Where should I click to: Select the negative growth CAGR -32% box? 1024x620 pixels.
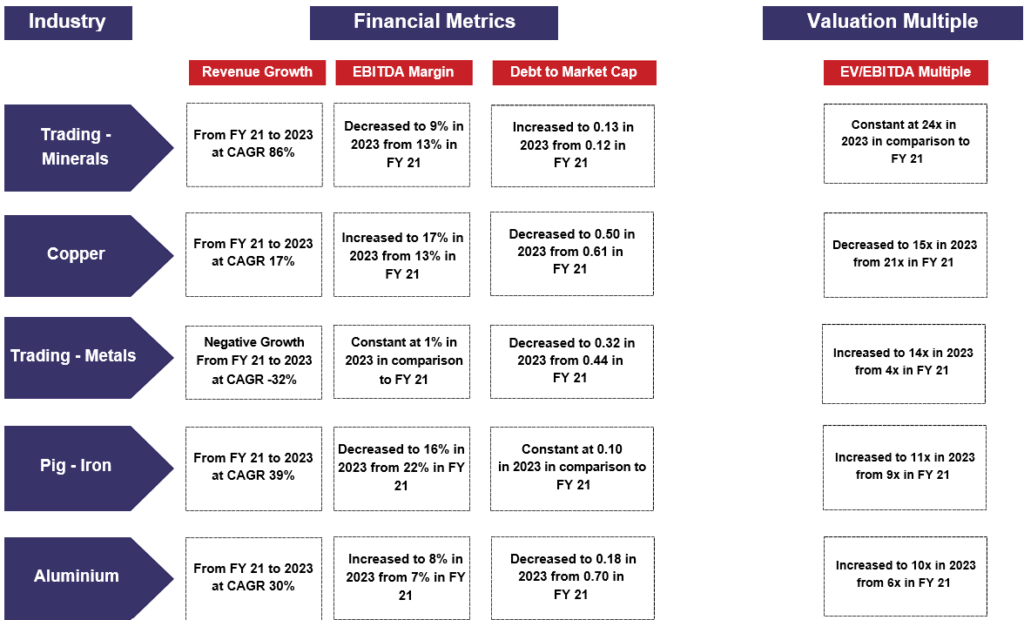click(x=254, y=360)
